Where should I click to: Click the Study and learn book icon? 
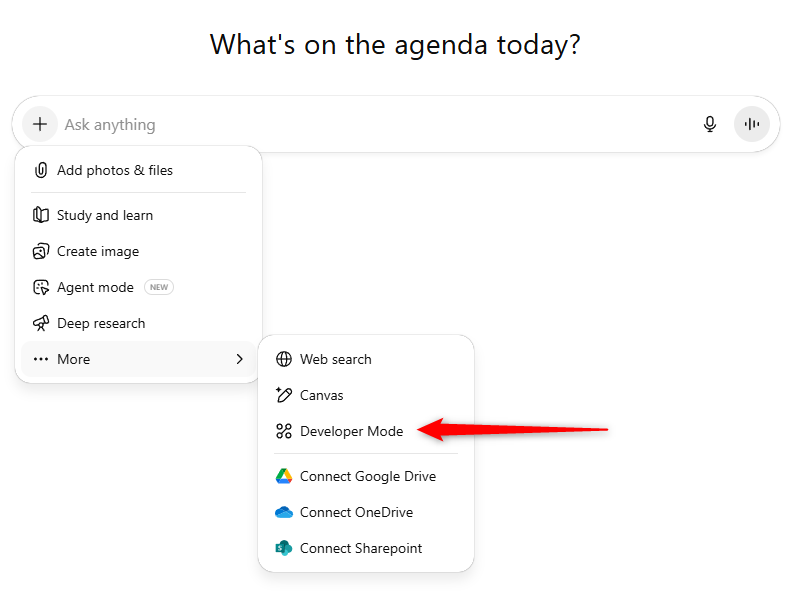coord(41,215)
